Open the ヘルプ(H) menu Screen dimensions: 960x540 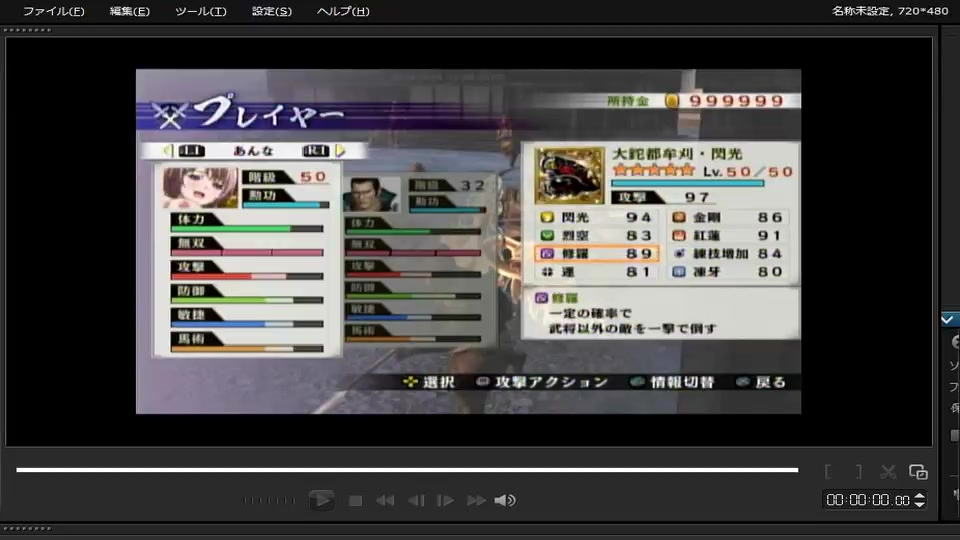tap(343, 11)
